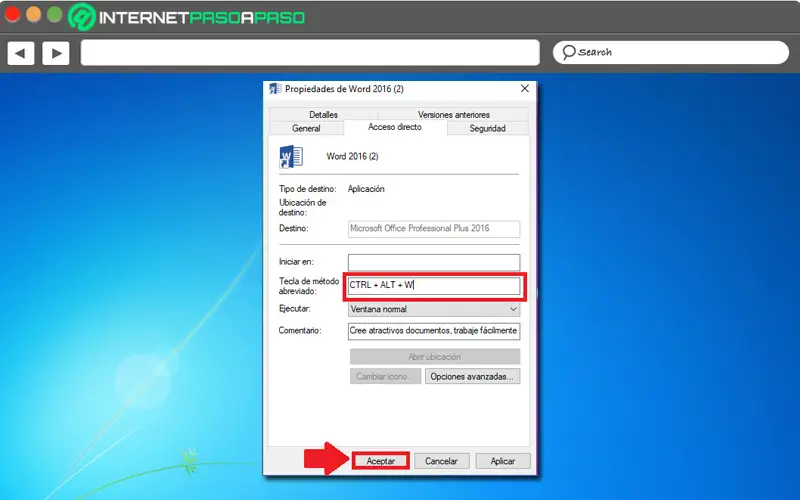Click the InternetPasoAPaso logo icon
Image resolution: width=800 pixels, height=500 pixels.
[82, 17]
